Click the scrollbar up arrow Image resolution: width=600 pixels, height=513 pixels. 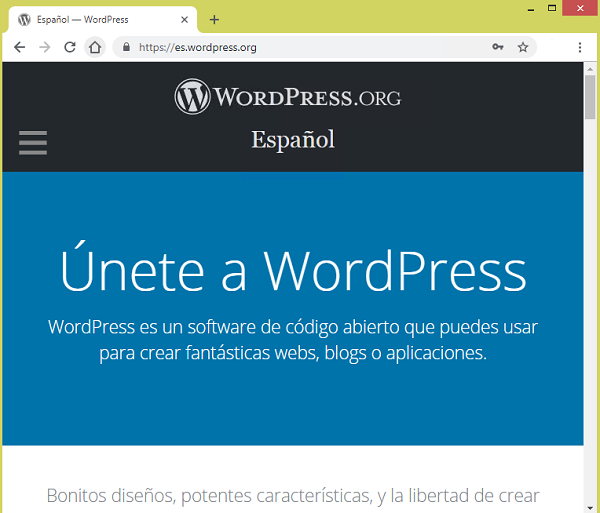591,68
